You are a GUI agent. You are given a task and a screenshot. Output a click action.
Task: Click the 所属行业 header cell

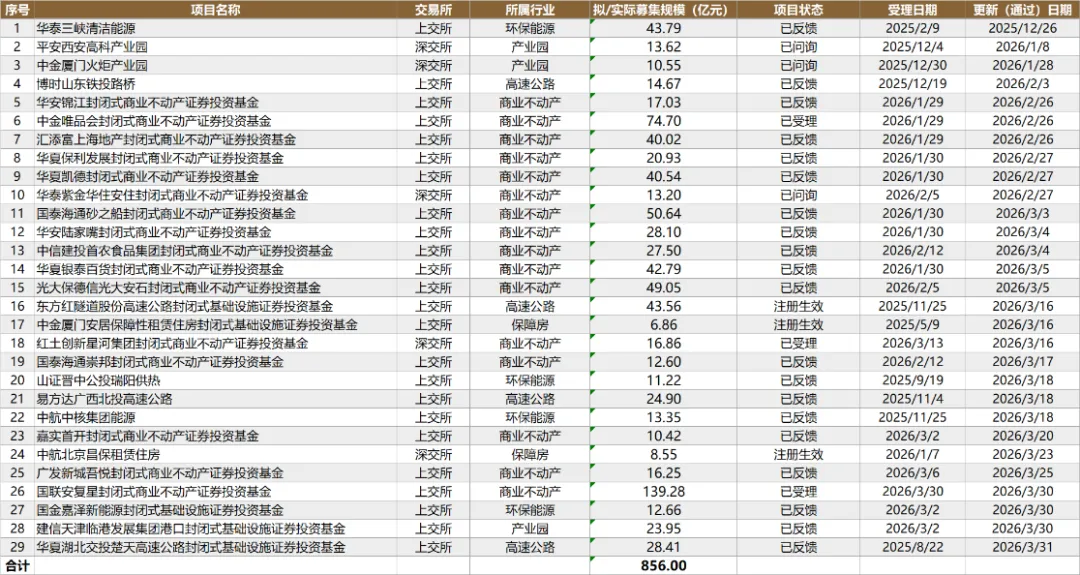(530, 10)
